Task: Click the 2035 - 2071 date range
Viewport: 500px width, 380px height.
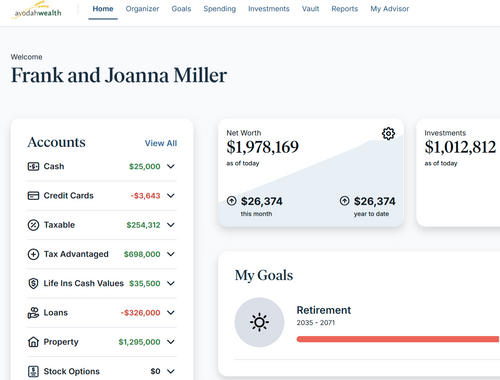Action: (316, 323)
